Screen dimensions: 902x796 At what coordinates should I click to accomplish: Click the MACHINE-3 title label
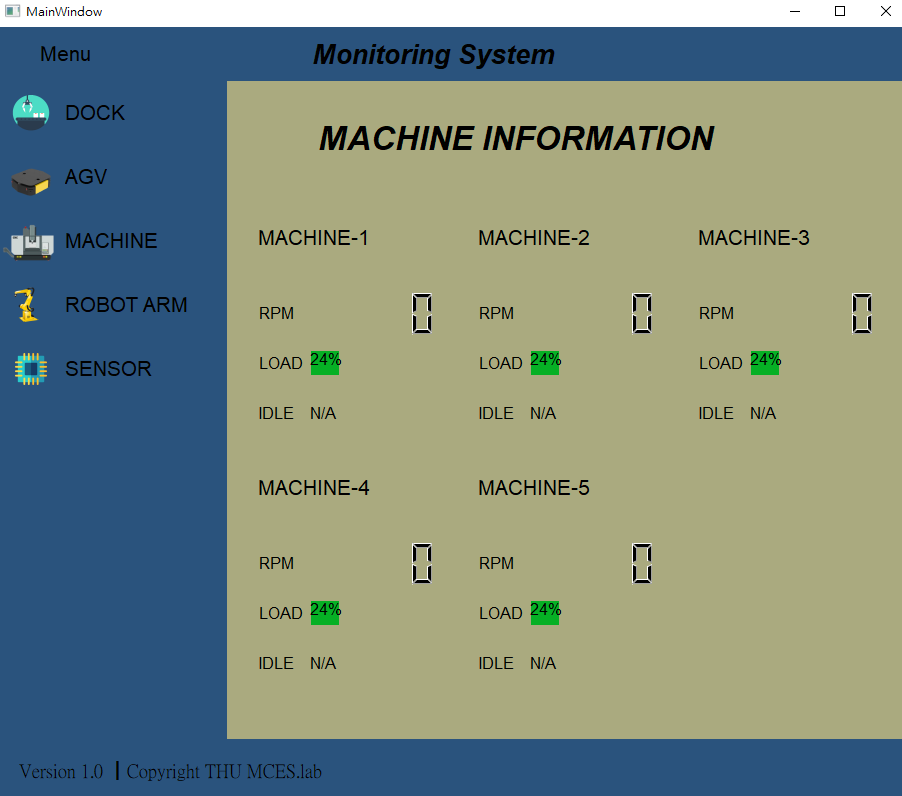(753, 237)
